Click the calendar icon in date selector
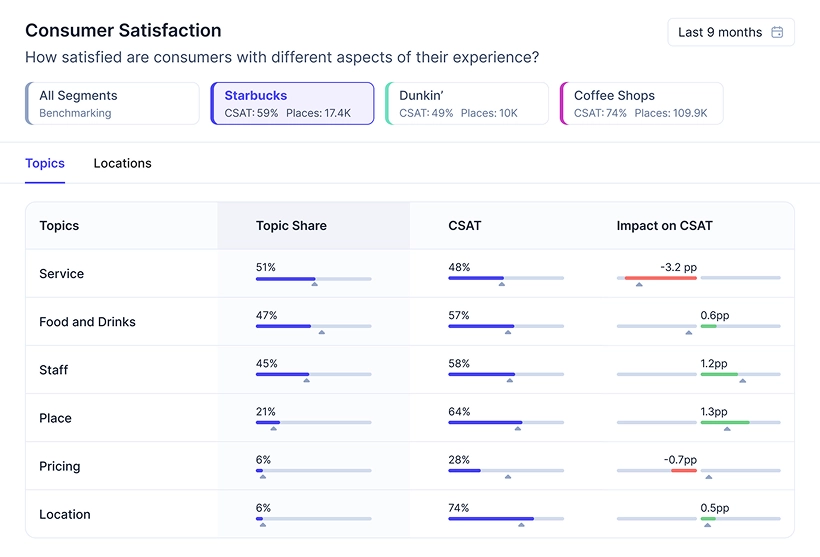The image size is (820, 557). 778,32
